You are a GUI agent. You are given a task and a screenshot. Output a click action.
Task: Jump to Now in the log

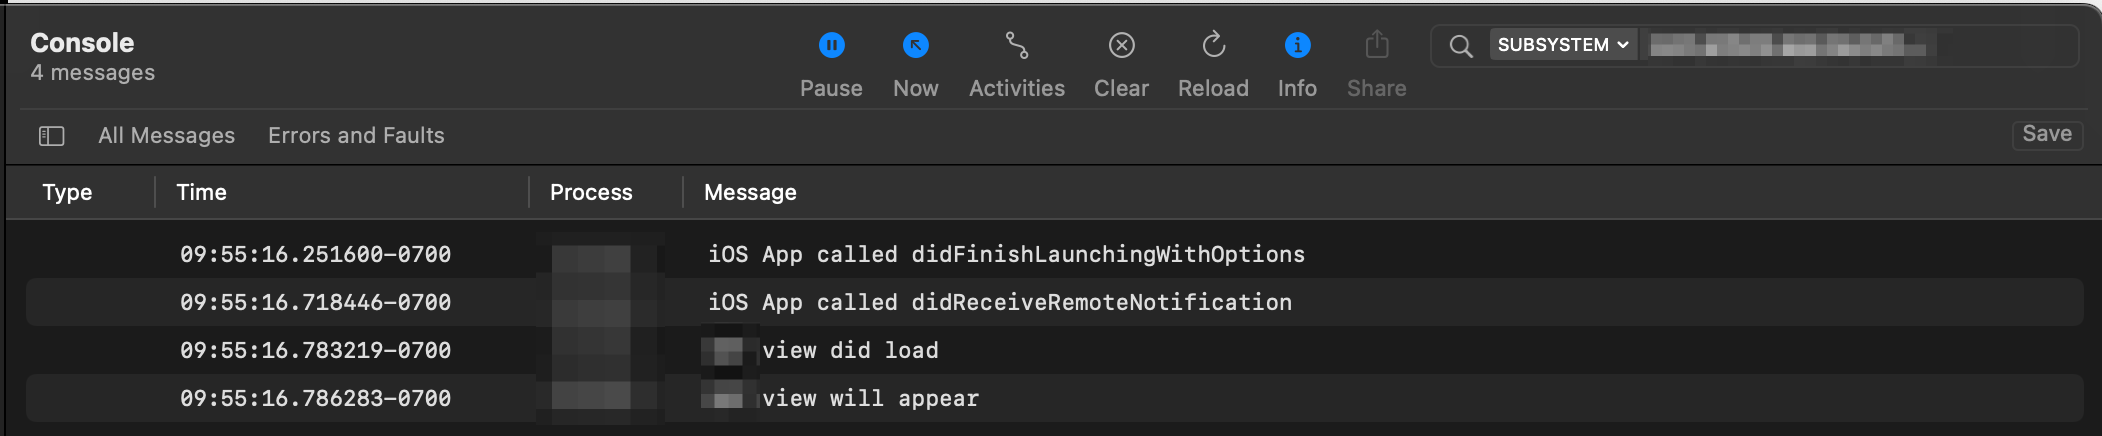(x=915, y=46)
